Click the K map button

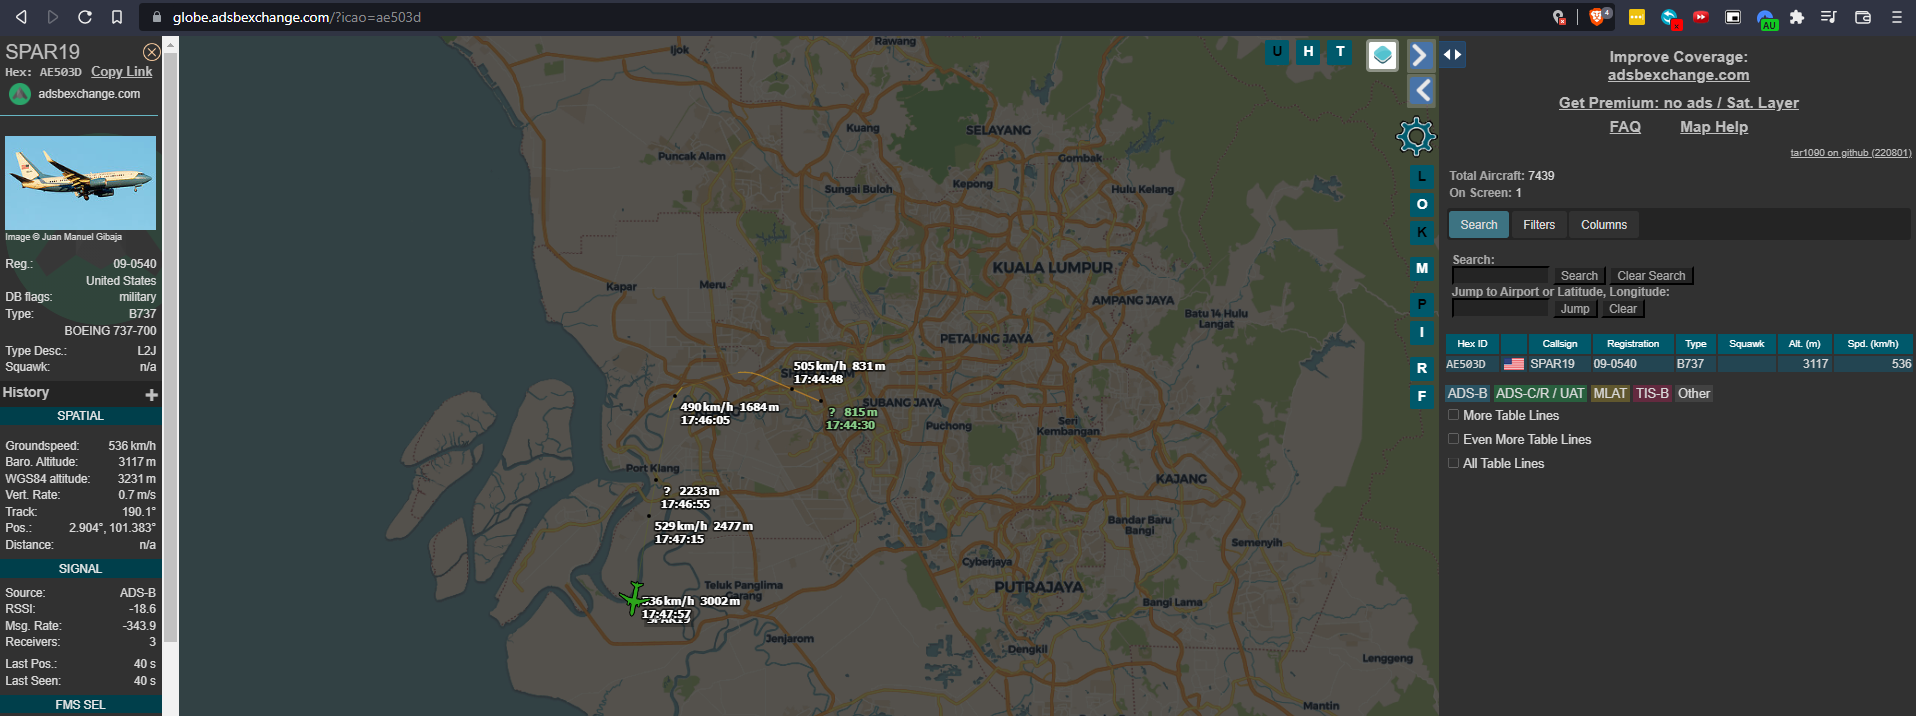1422,232
